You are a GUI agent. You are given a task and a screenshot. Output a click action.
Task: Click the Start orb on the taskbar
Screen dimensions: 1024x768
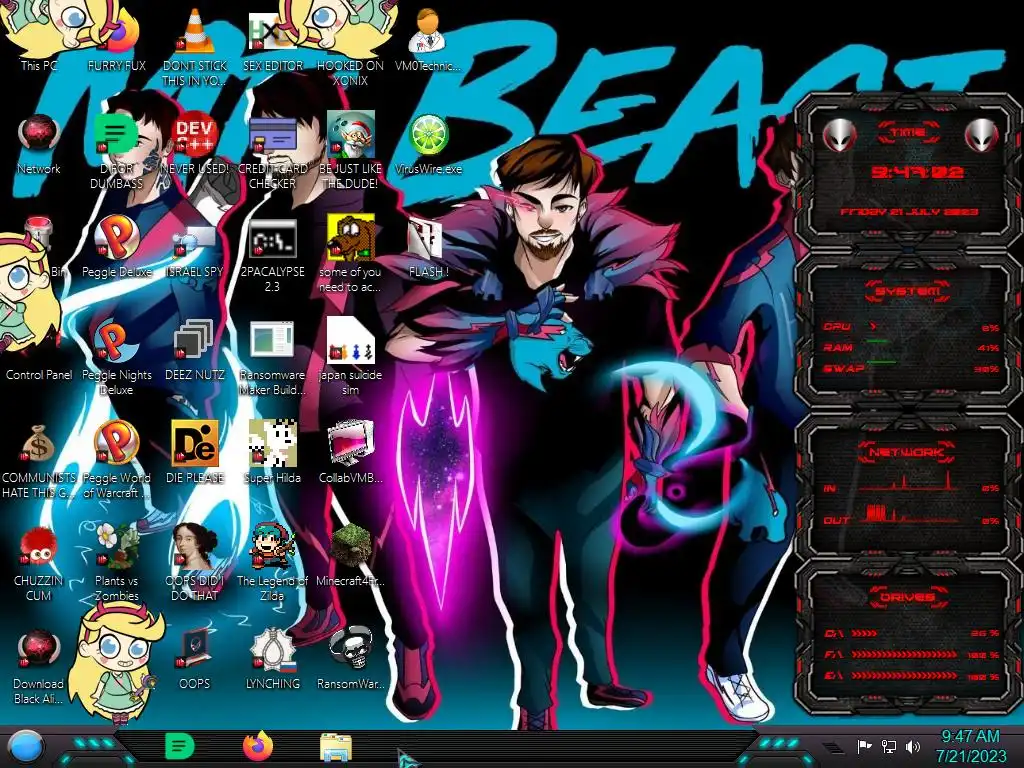[25, 747]
